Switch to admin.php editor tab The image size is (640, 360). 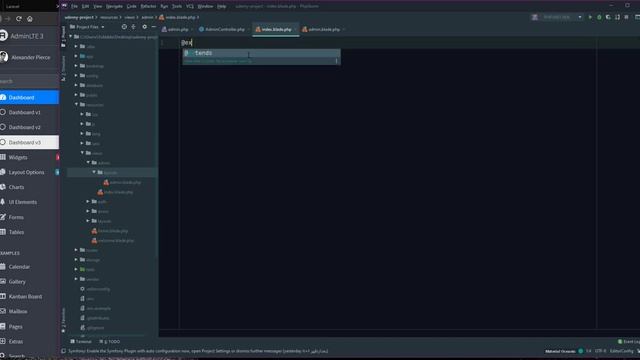click(x=178, y=29)
